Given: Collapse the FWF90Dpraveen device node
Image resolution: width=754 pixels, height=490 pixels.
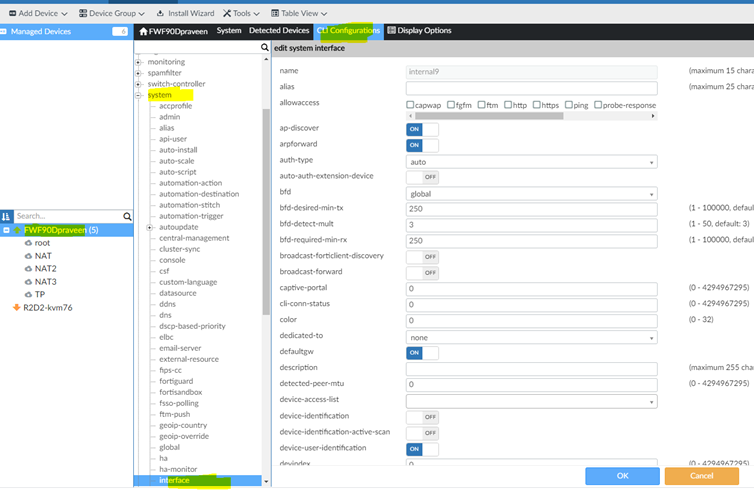Looking at the screenshot, I should (6, 230).
